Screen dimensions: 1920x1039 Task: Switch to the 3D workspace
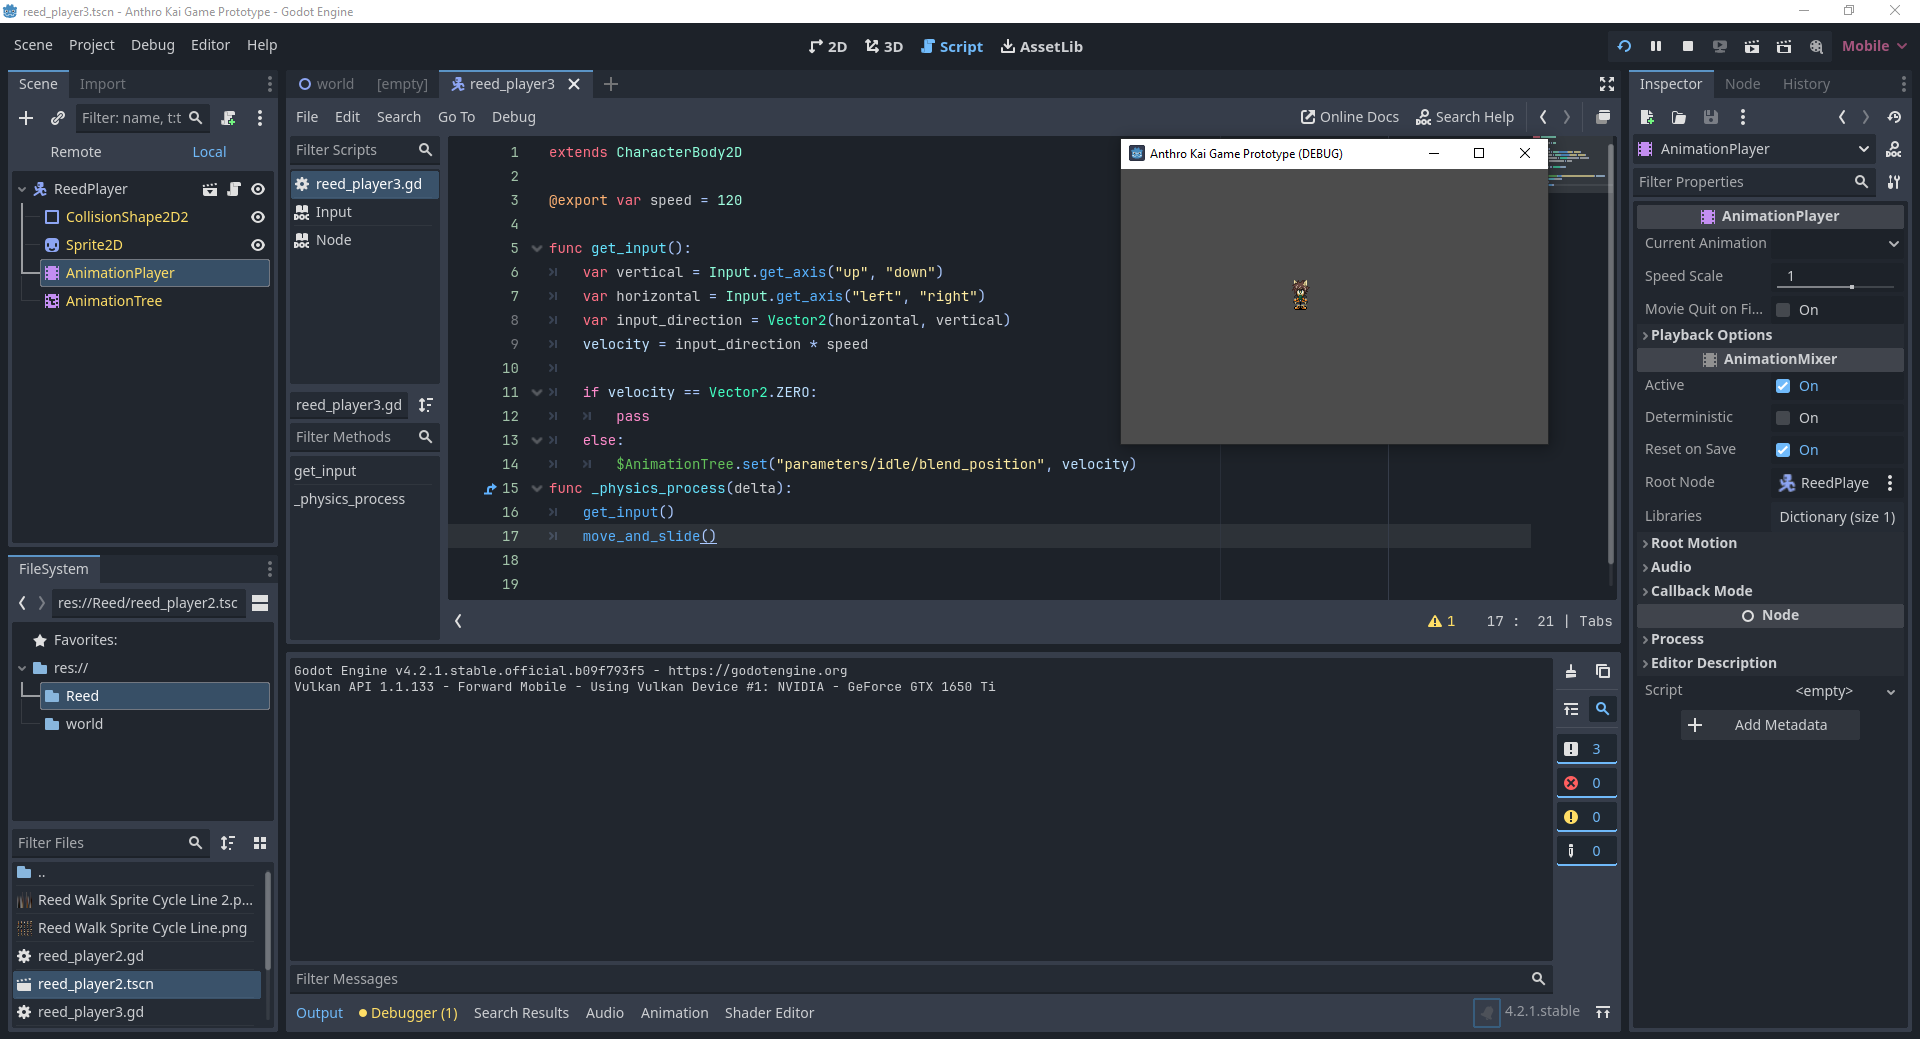883,46
